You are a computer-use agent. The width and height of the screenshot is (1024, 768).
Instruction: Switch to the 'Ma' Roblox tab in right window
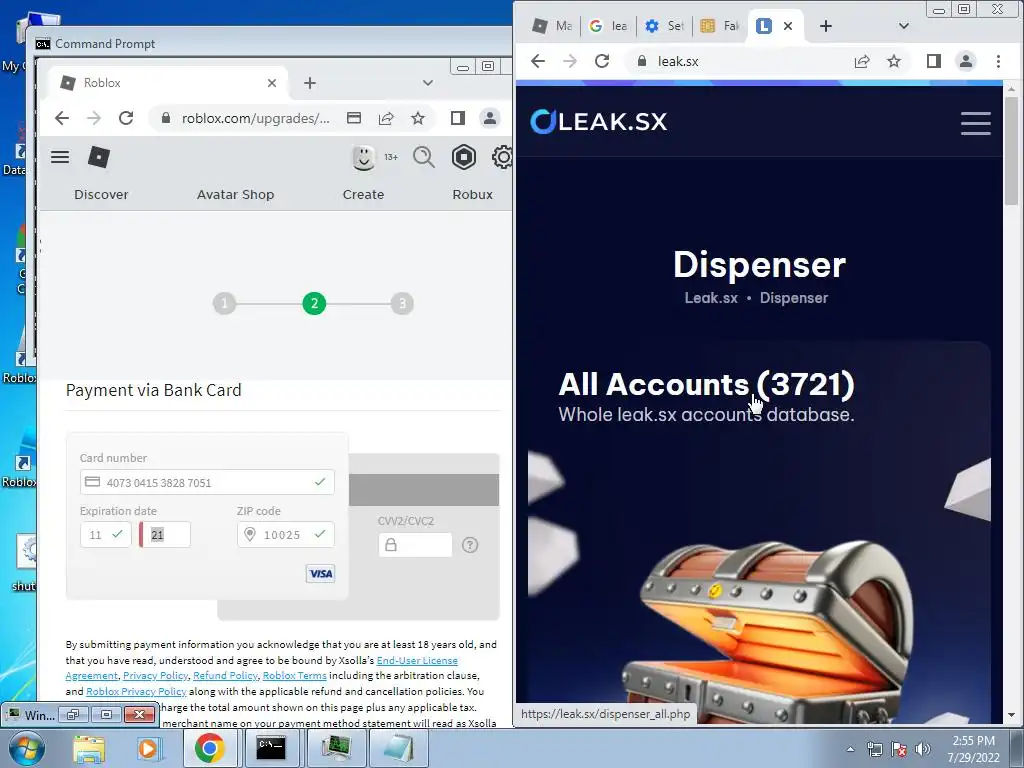[x=551, y=26]
